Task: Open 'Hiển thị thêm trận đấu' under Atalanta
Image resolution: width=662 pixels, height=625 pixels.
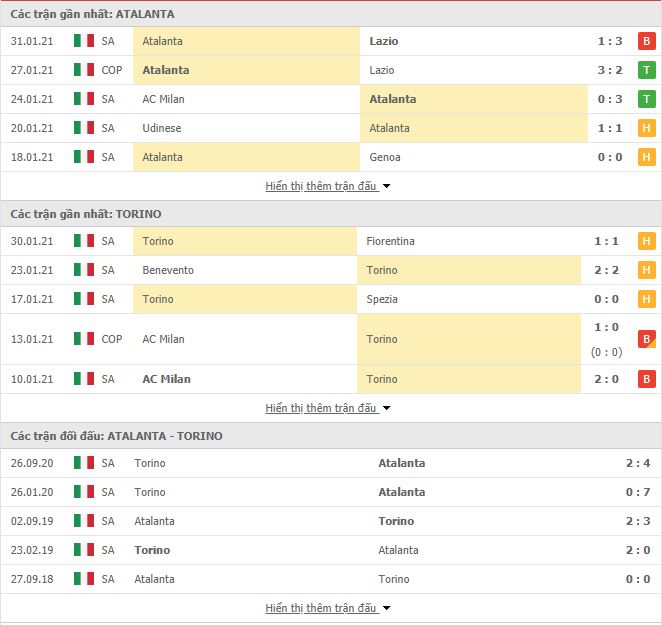Action: 320,186
